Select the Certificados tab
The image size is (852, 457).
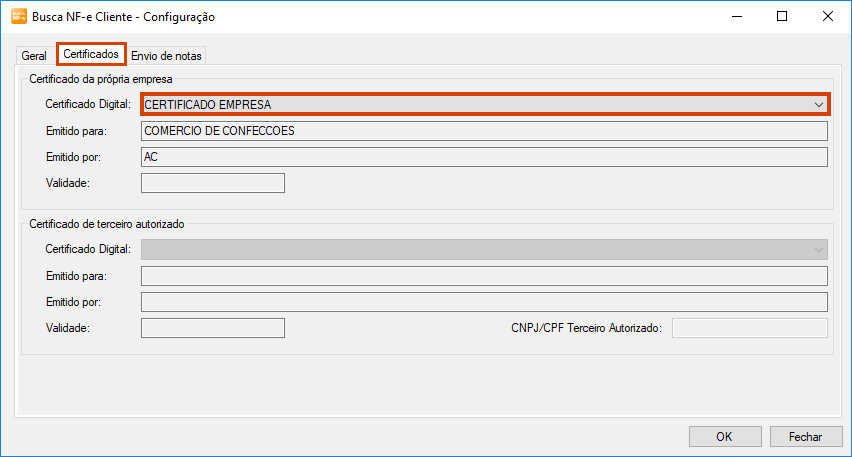[x=91, y=54]
